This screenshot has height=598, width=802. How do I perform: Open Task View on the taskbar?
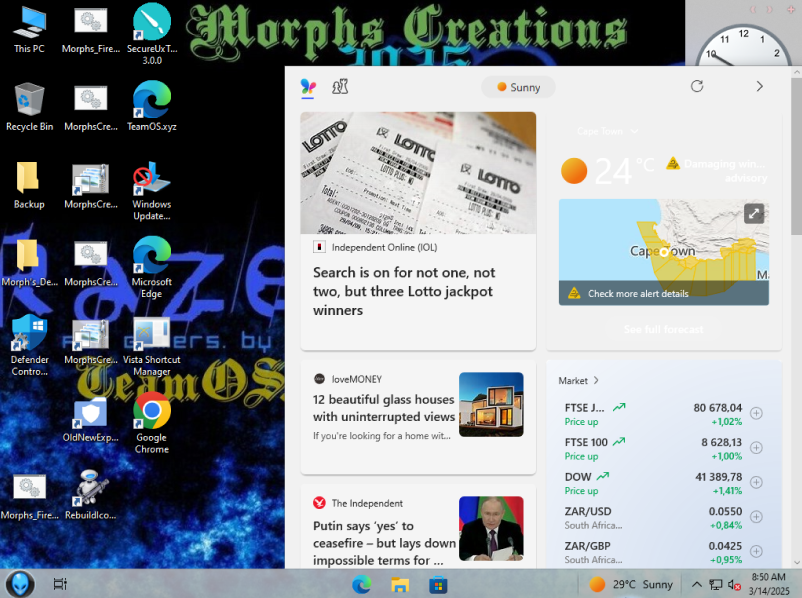(60, 584)
